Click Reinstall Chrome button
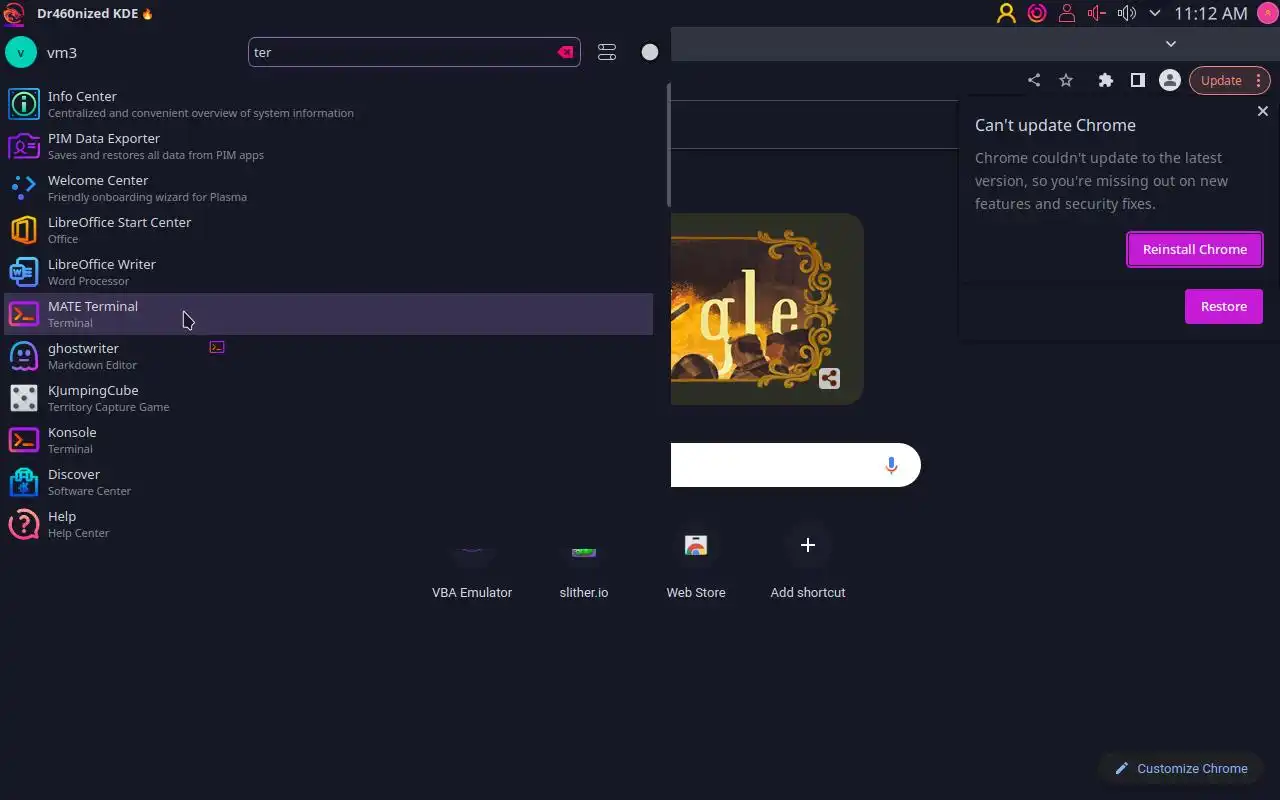1280x800 pixels. [x=1195, y=249]
